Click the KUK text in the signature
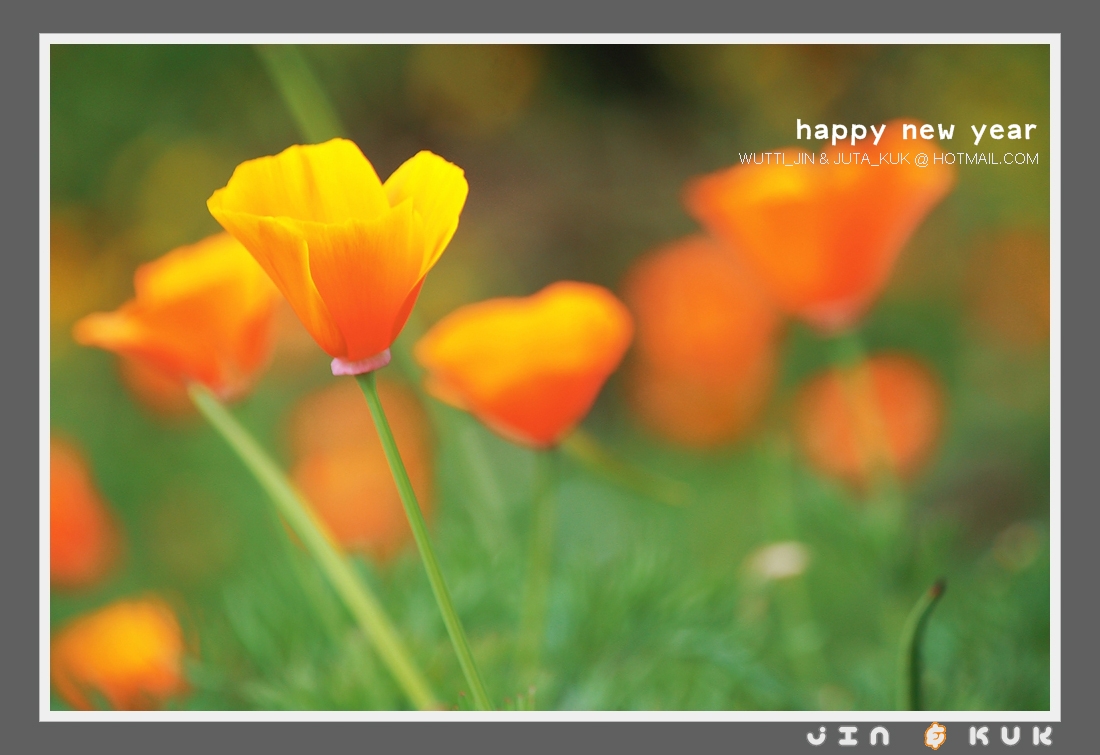Screen dimensions: 1100x755 [1010, 736]
